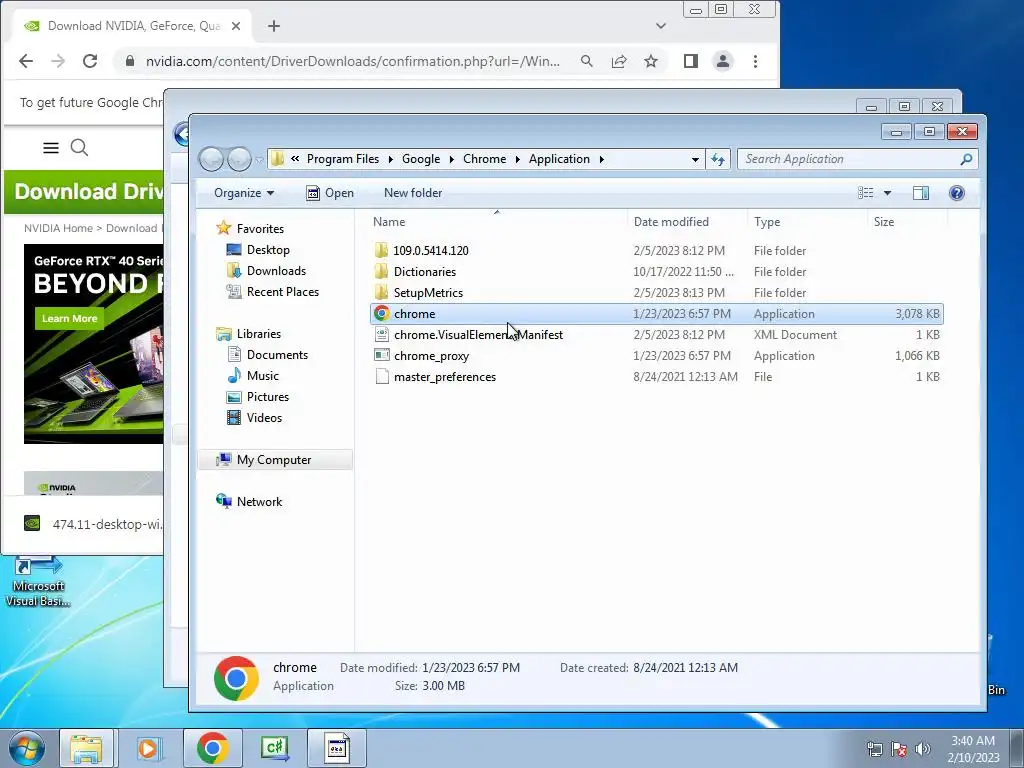Close the Download NVIDIA tab
The width and height of the screenshot is (1024, 768).
click(x=236, y=26)
